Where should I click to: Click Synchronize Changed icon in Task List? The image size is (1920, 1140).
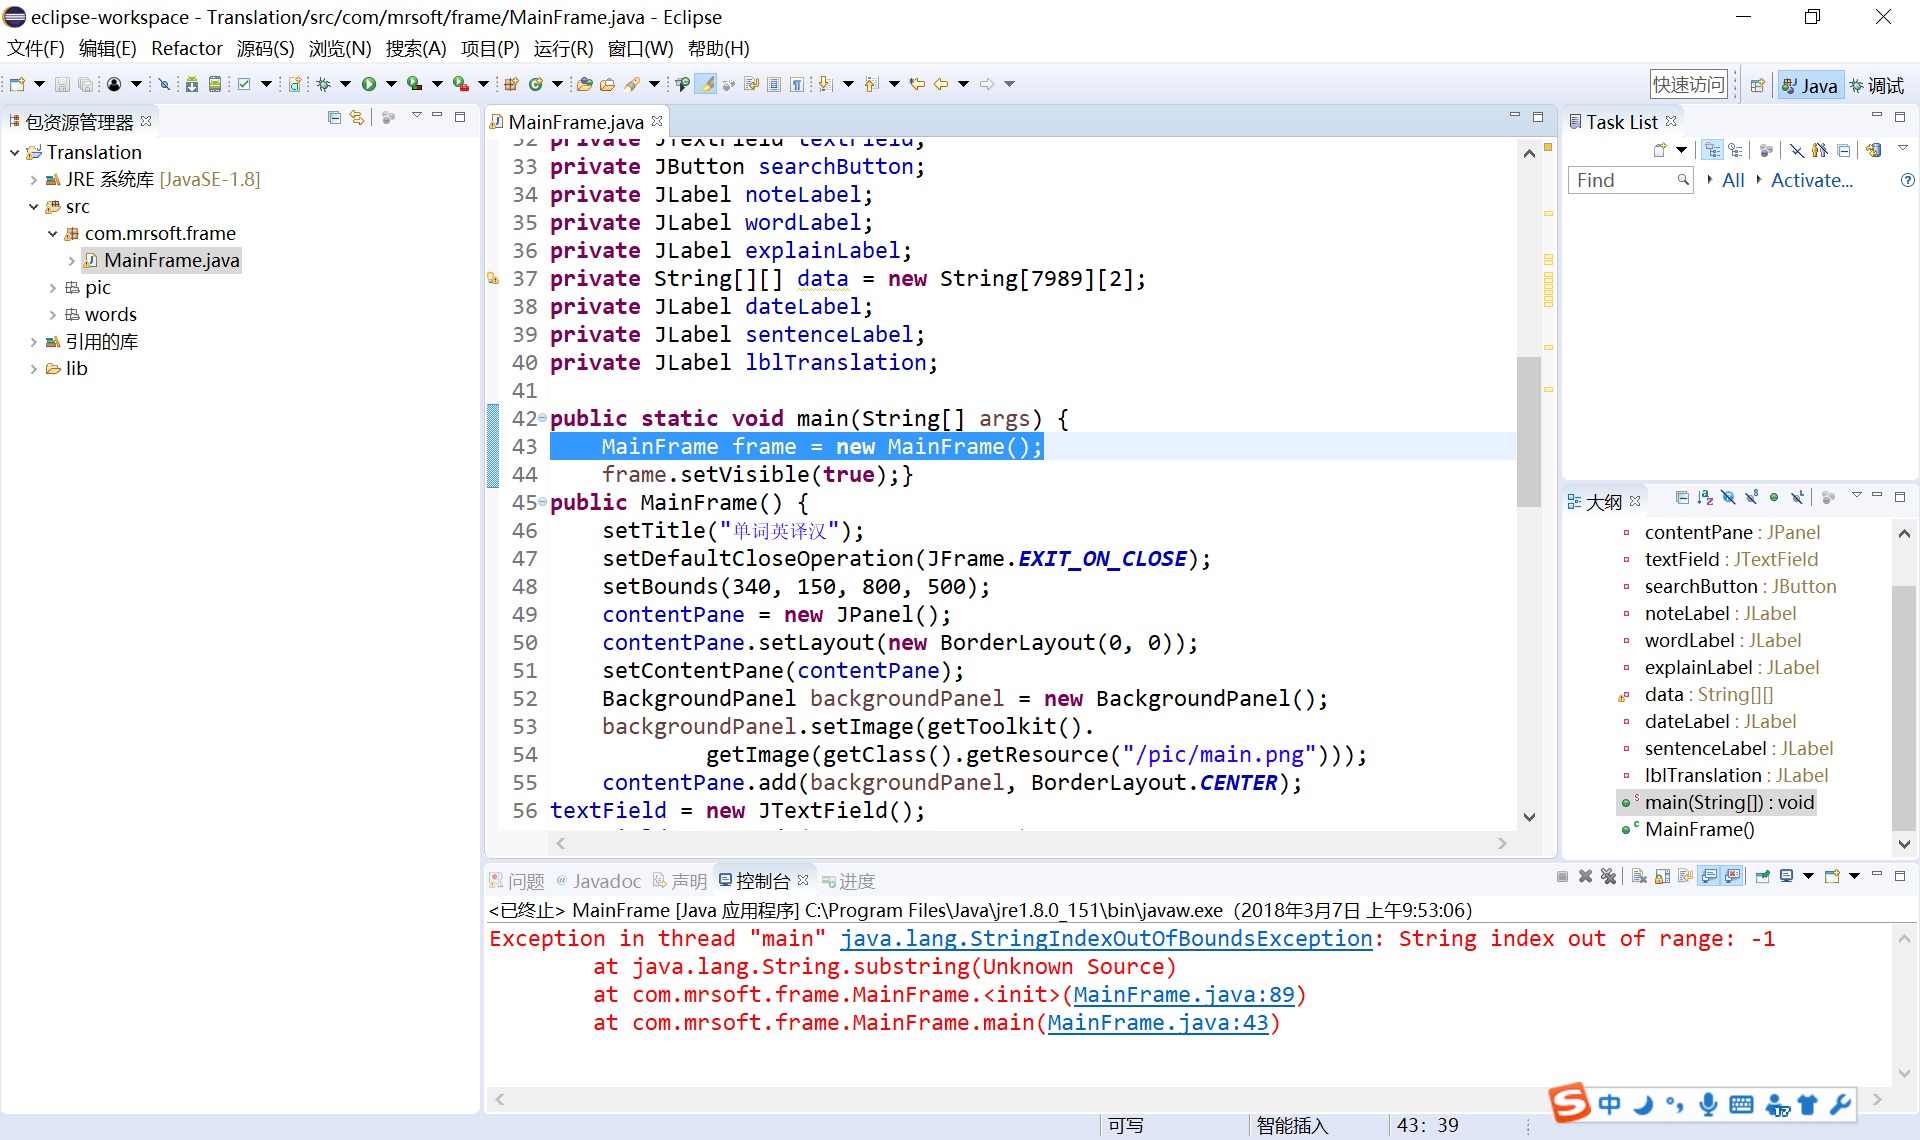point(1874,150)
